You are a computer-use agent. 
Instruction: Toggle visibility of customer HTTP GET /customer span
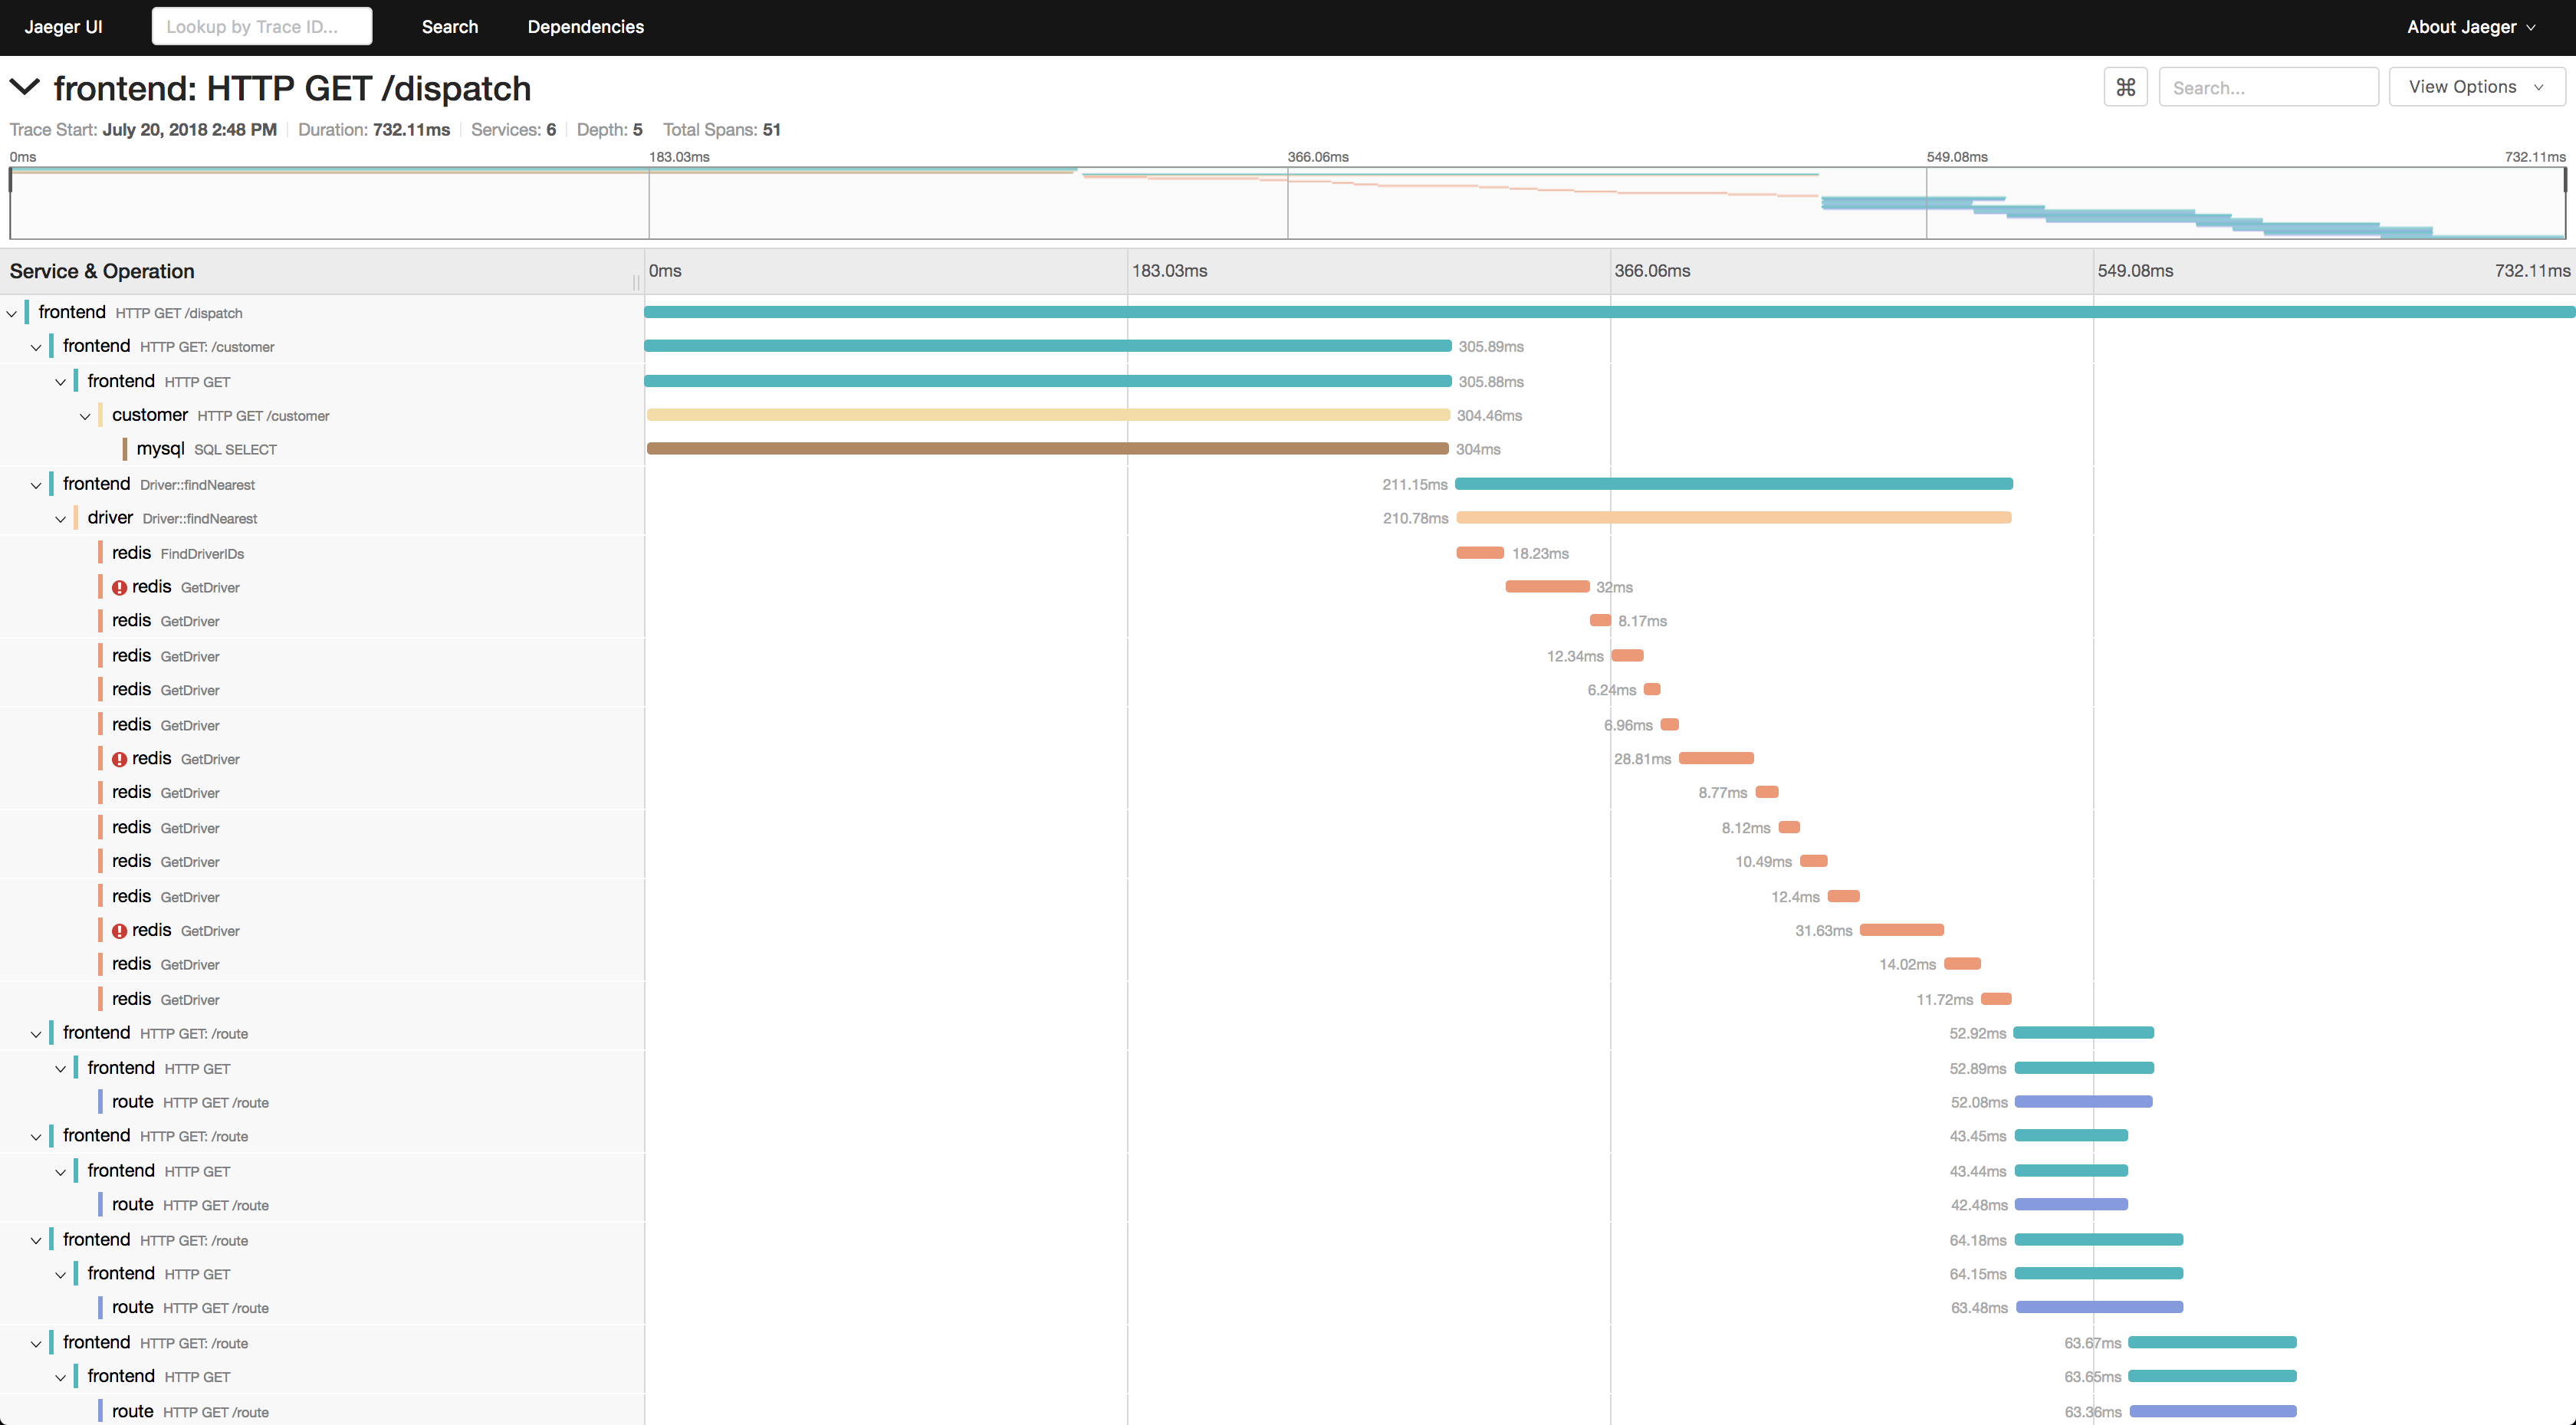[79, 414]
